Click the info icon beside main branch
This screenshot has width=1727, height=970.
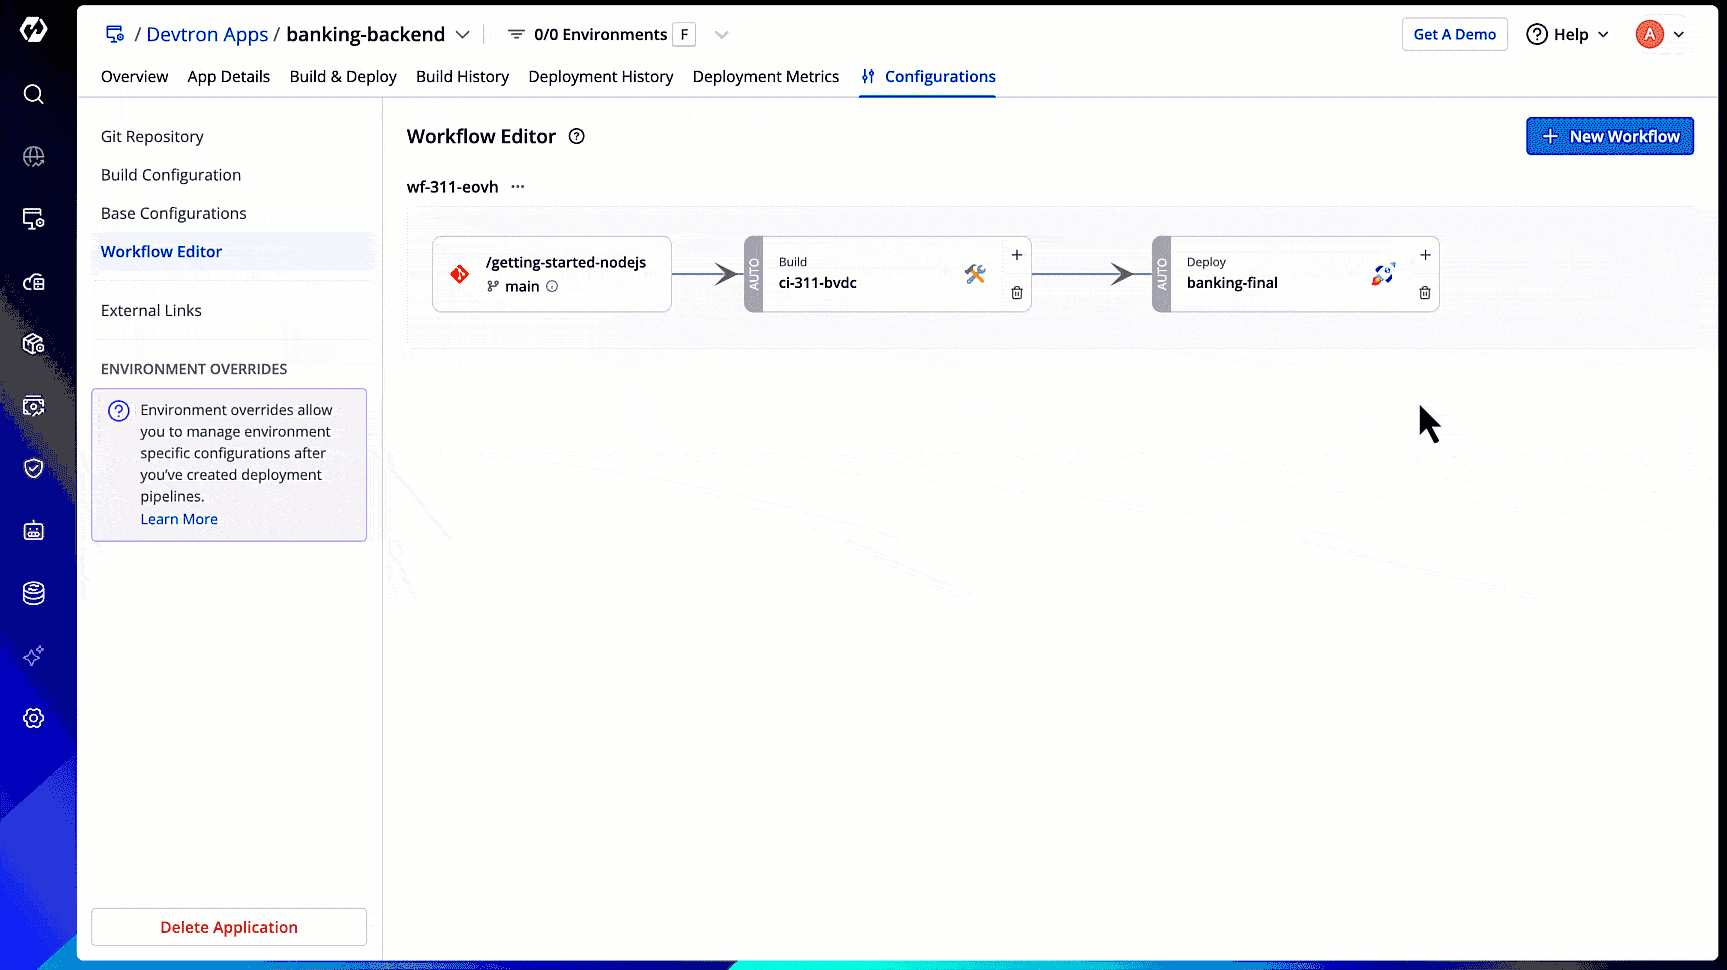[x=552, y=286]
